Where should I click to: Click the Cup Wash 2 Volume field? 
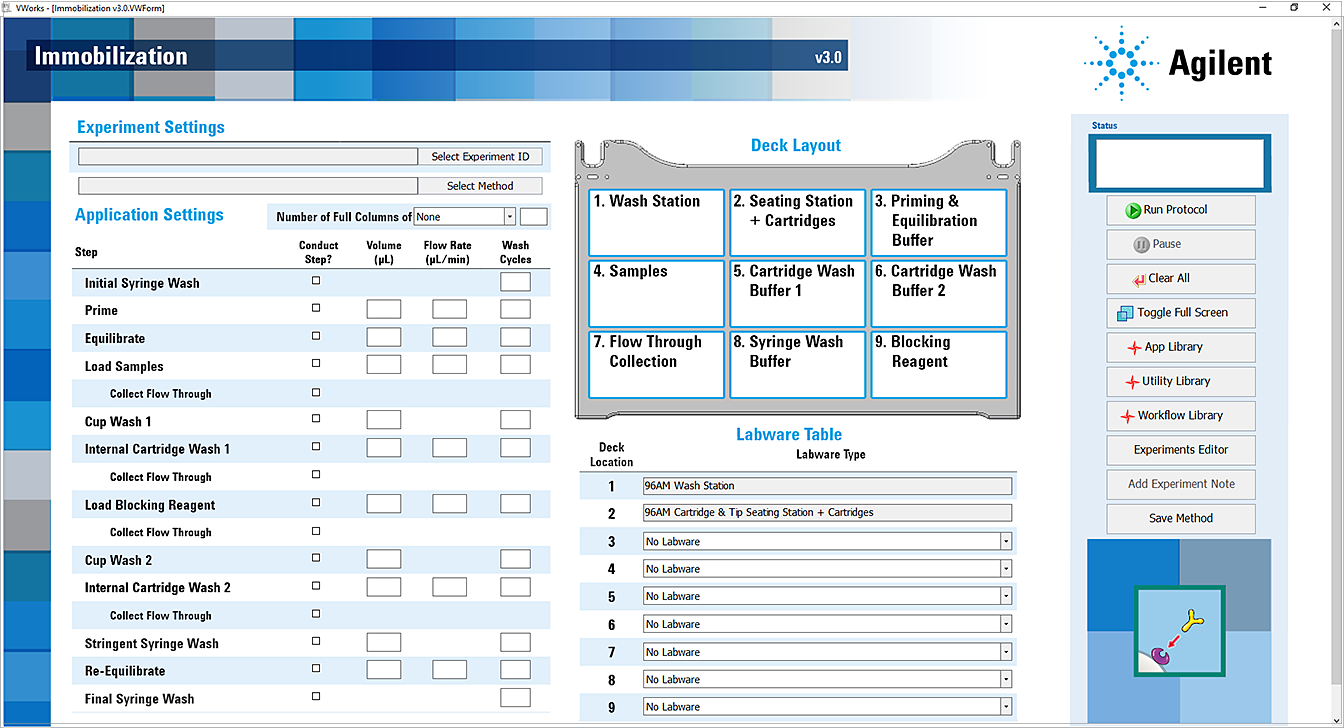coord(384,559)
